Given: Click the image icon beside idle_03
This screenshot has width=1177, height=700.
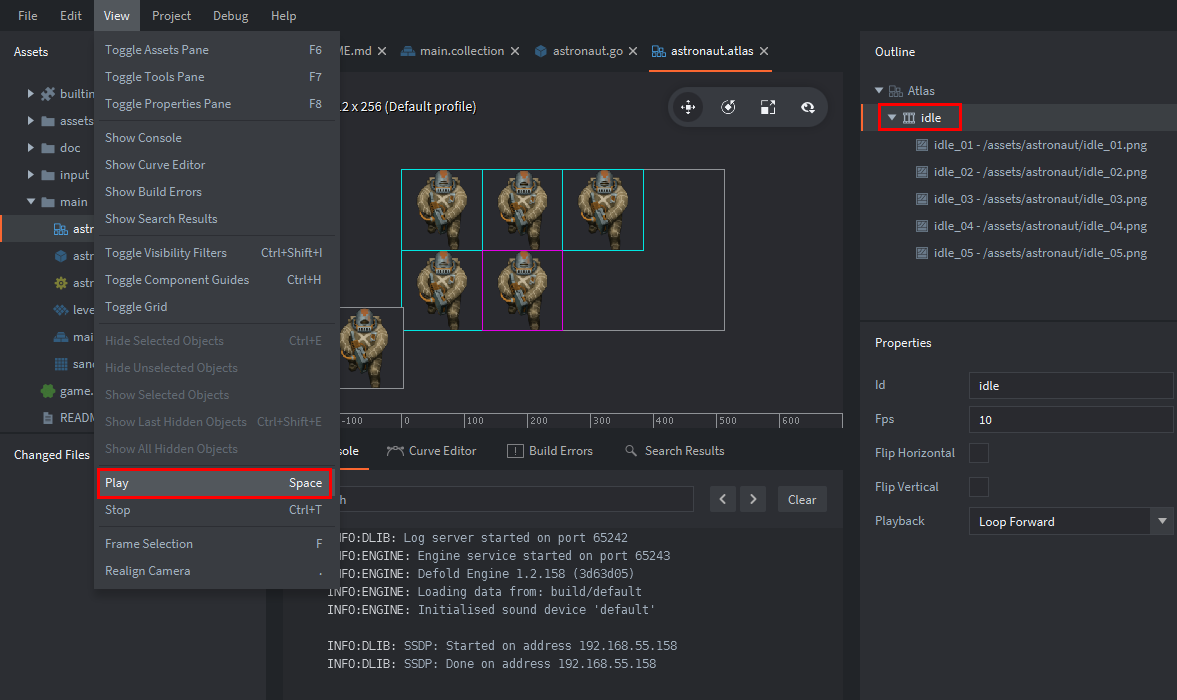Looking at the screenshot, I should (x=922, y=199).
